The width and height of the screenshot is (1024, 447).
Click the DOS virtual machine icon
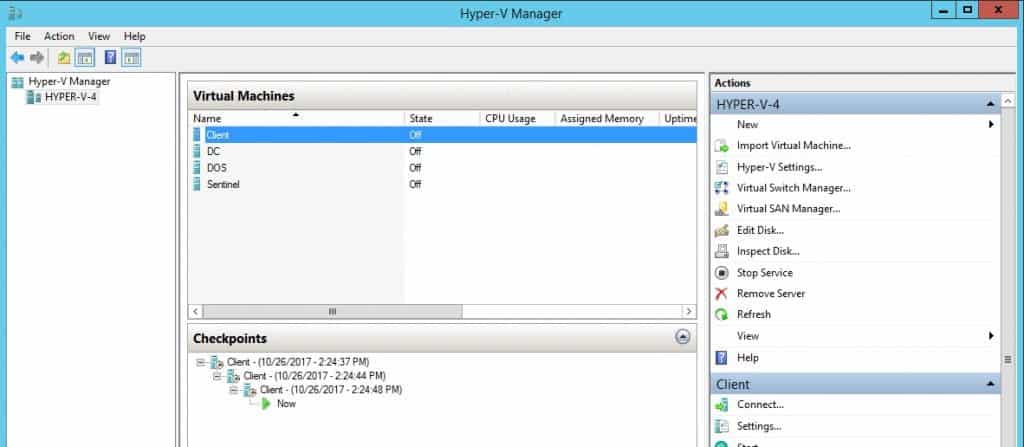[197, 167]
